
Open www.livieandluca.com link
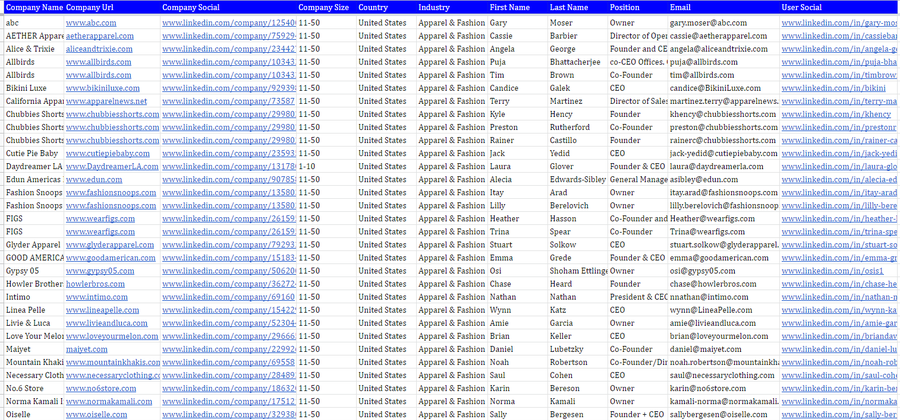click(x=106, y=324)
